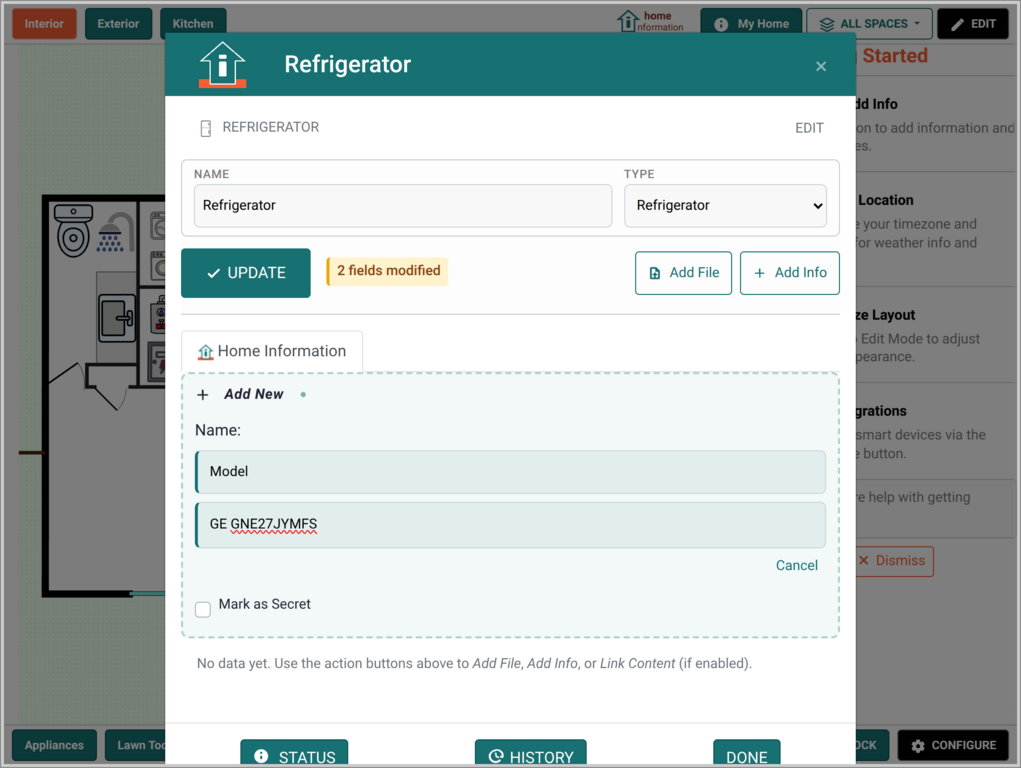Image resolution: width=1021 pixels, height=768 pixels.
Task: Select the Home Information tab
Action: [272, 351]
